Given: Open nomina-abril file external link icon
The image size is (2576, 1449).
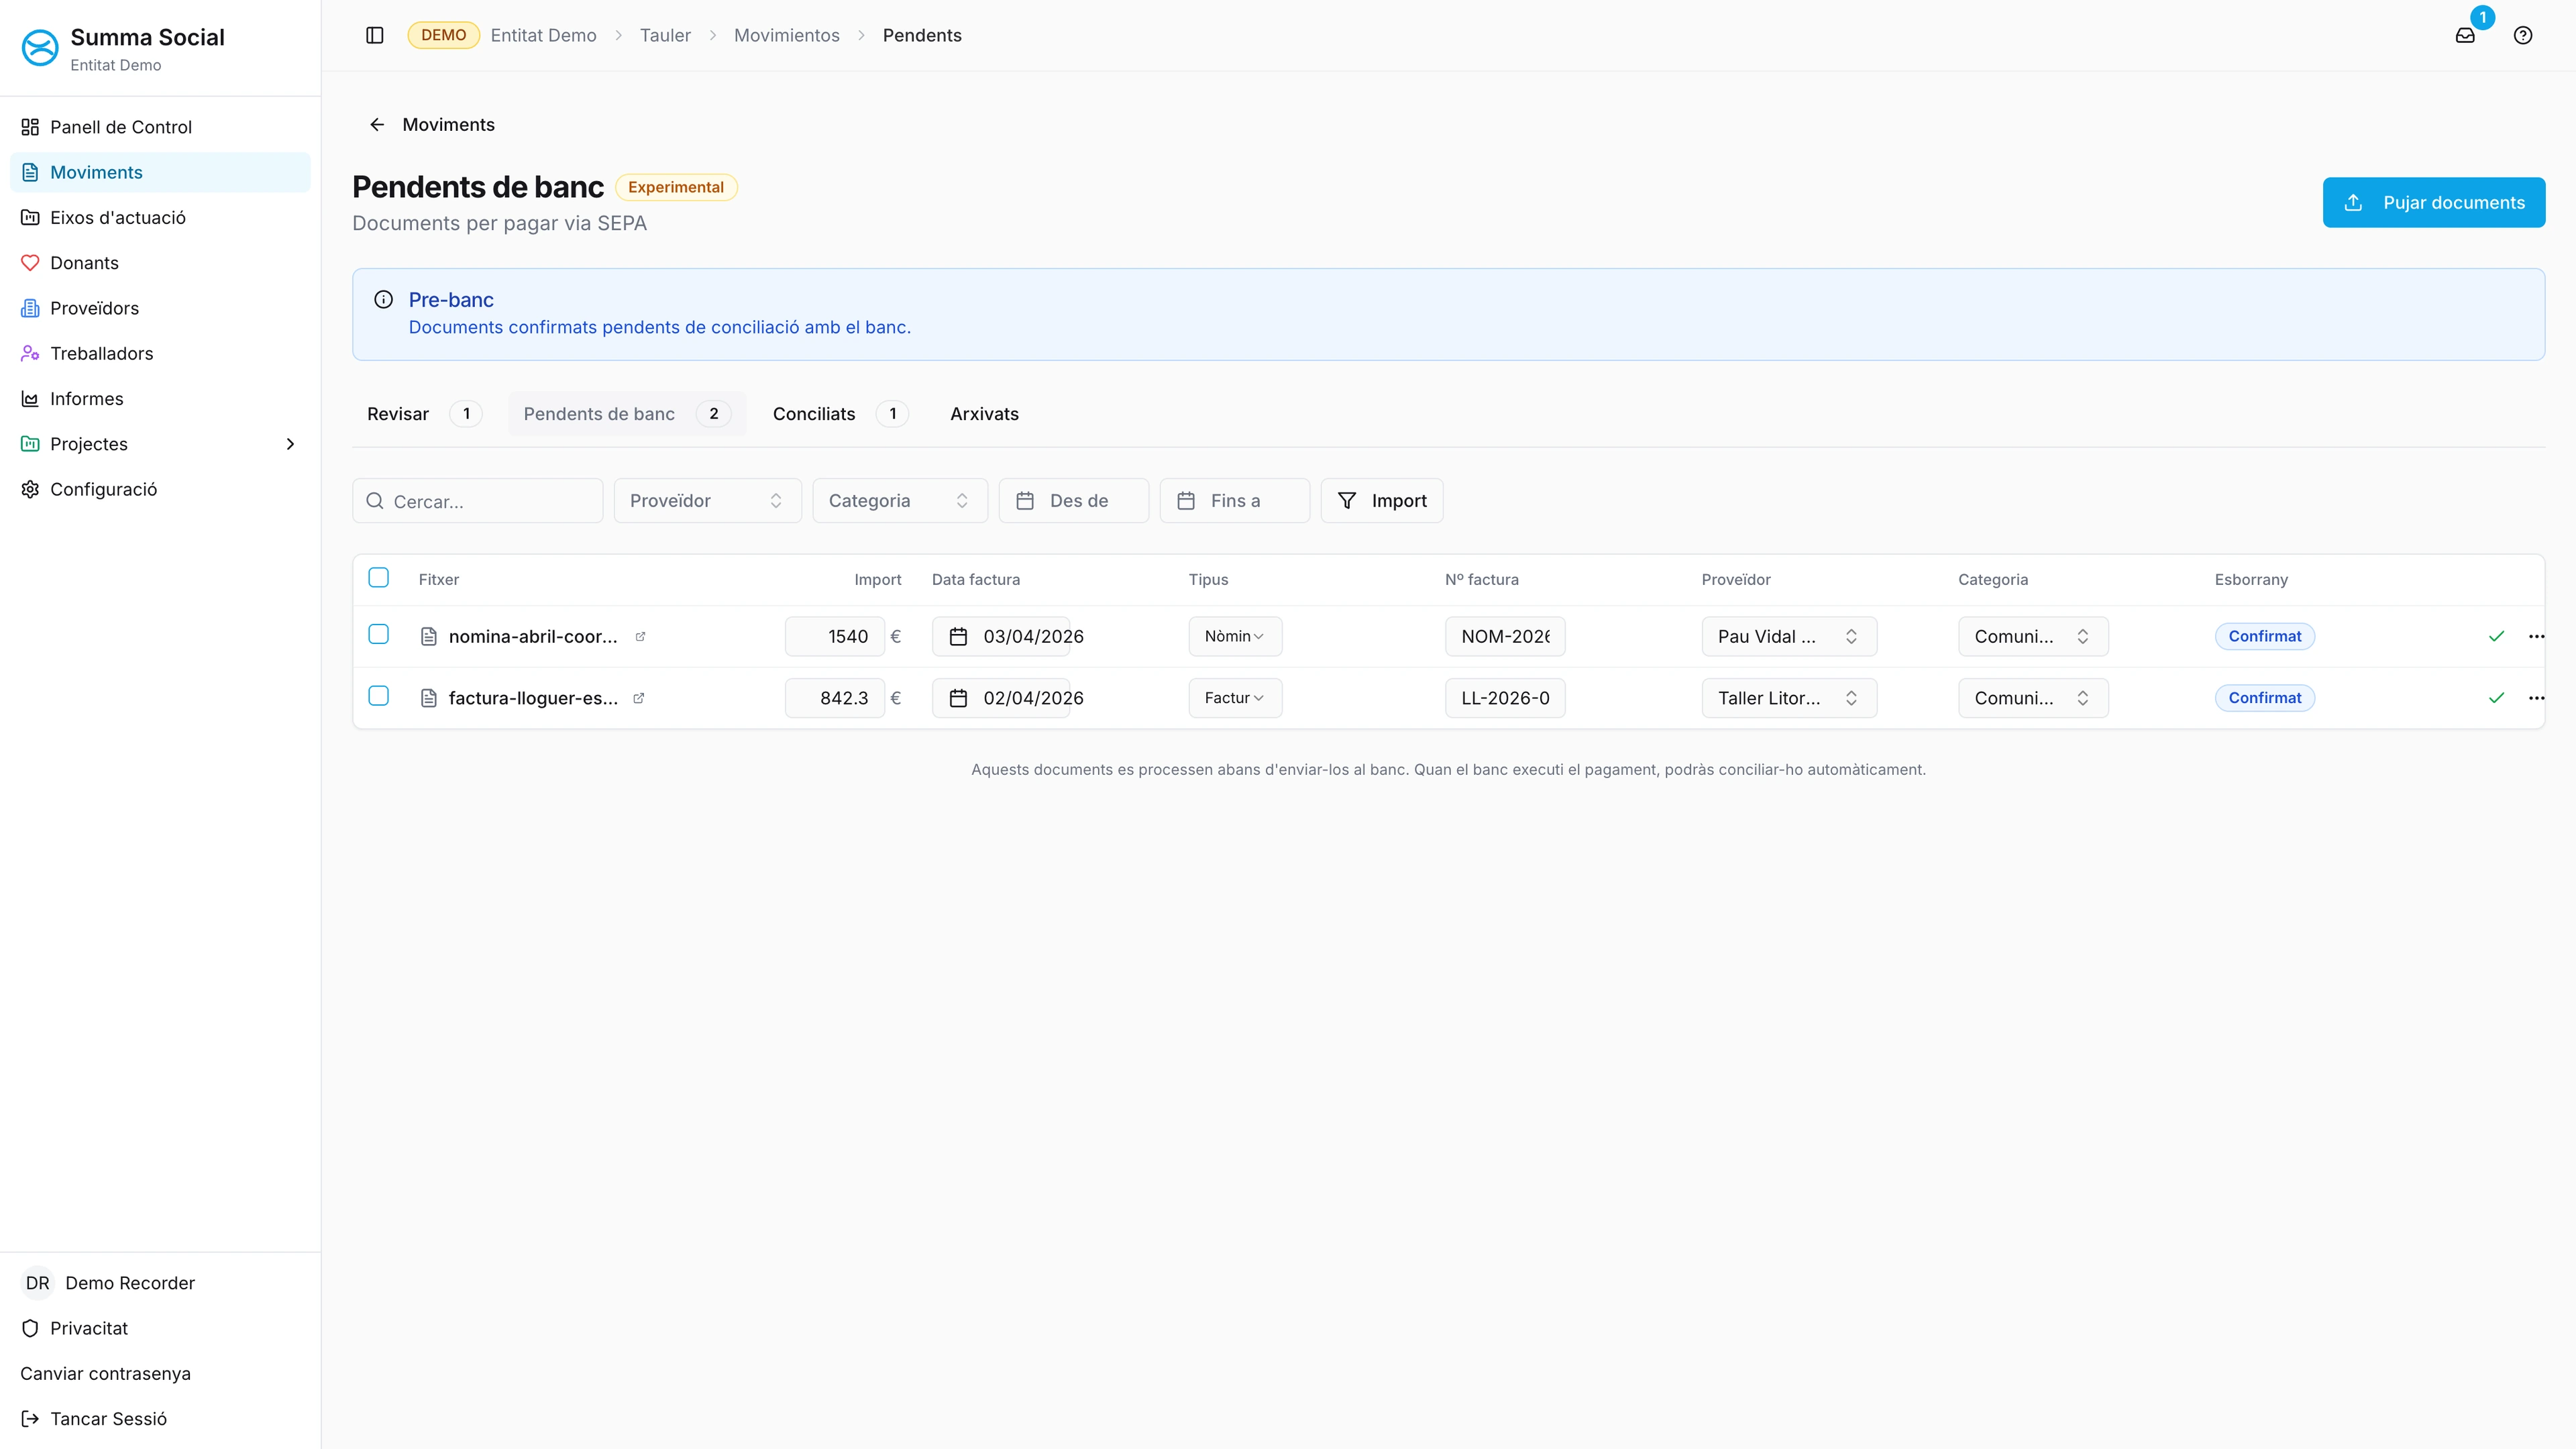Looking at the screenshot, I should (640, 636).
